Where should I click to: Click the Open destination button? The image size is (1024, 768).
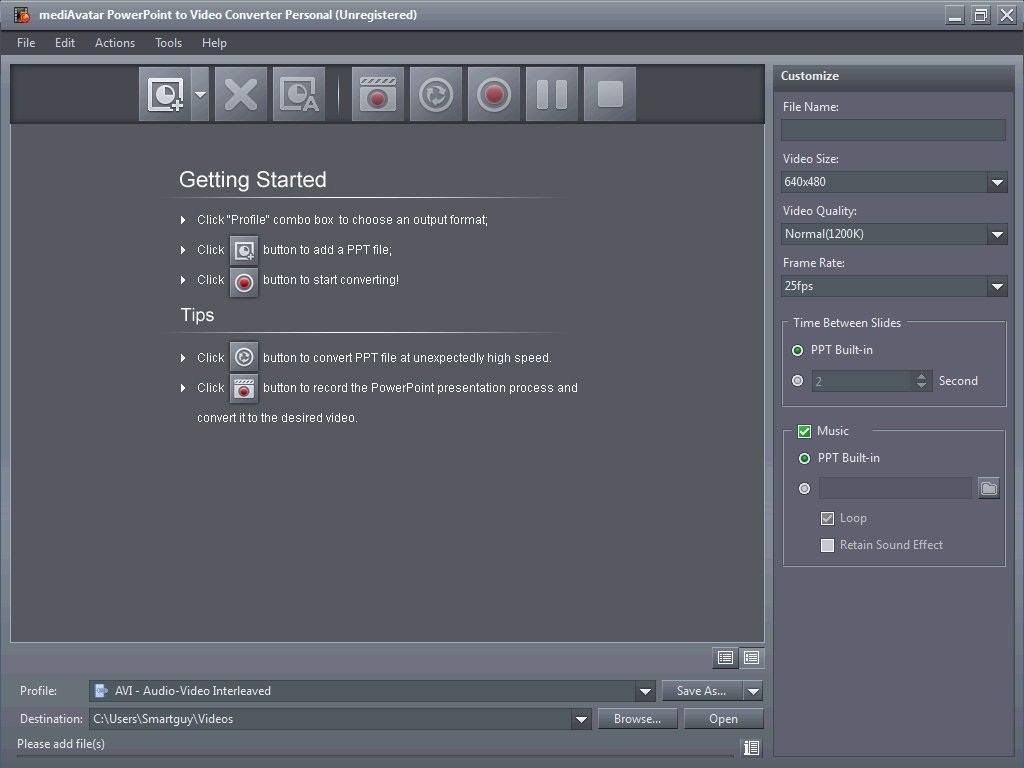click(724, 719)
